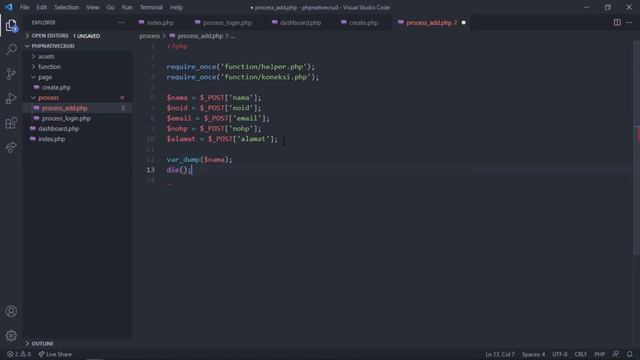Start Live Share from status bar

tap(55, 354)
